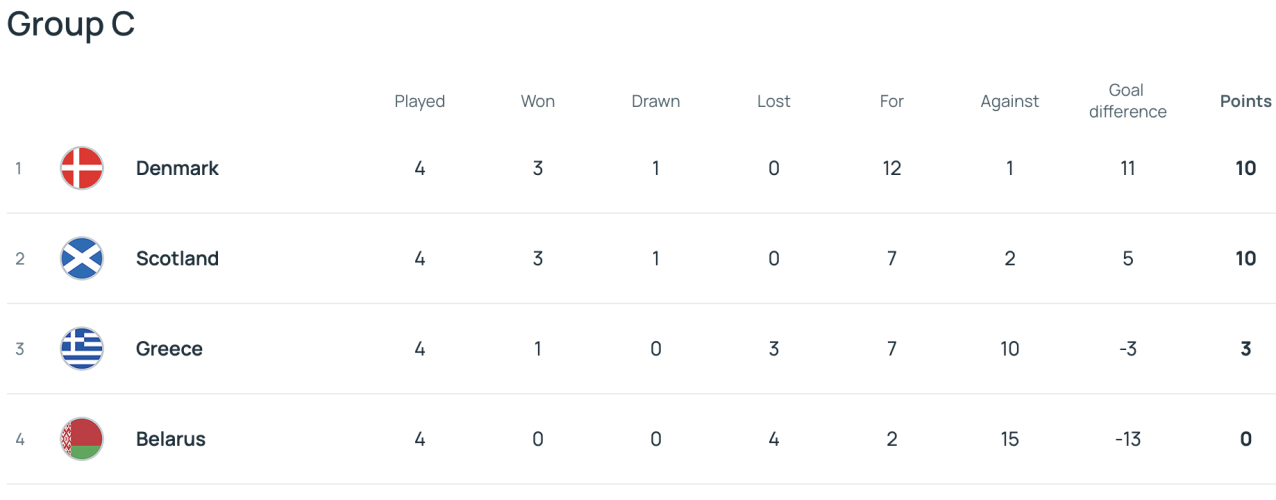Click the Scotland flag icon
This screenshot has width=1276, height=500.
[82, 258]
